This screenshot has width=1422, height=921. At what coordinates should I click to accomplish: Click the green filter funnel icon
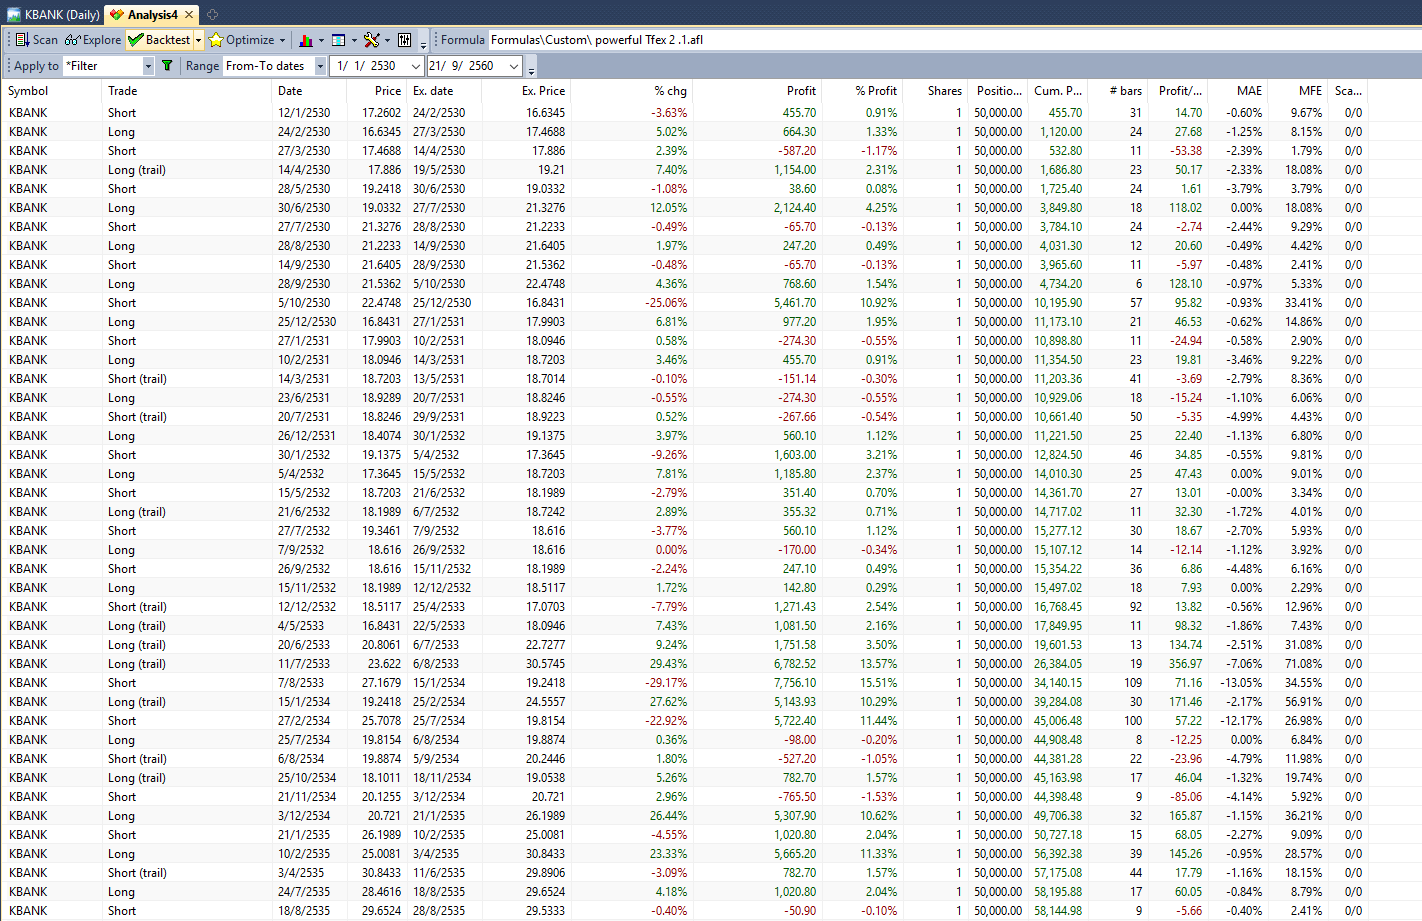(167, 66)
